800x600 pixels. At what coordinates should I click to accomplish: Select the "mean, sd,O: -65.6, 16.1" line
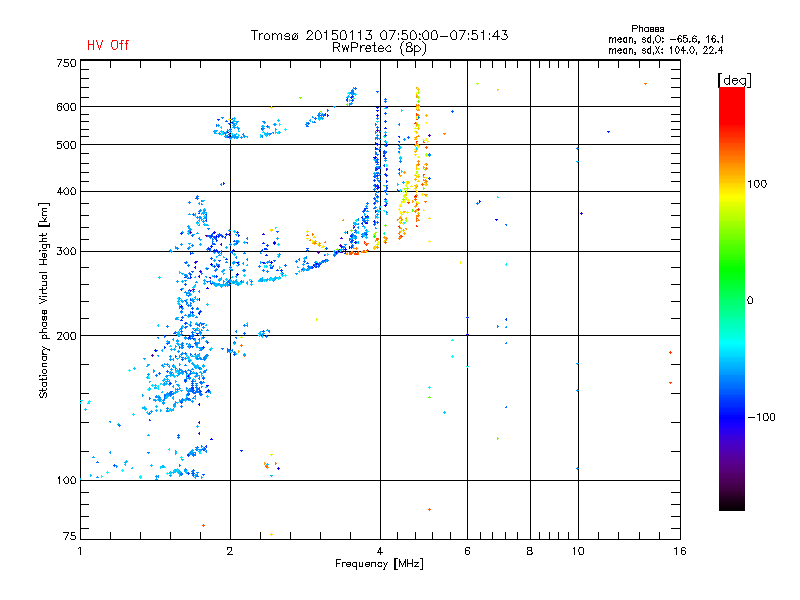[x=666, y=39]
